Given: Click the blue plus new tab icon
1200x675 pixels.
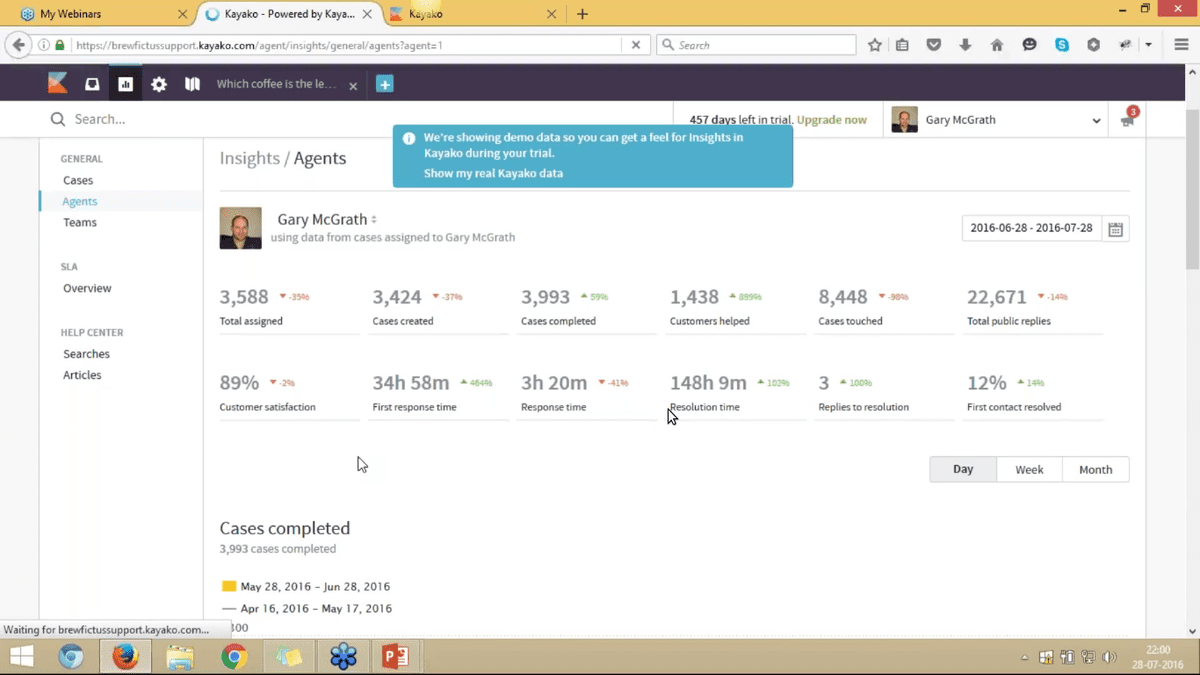Looking at the screenshot, I should (x=384, y=85).
